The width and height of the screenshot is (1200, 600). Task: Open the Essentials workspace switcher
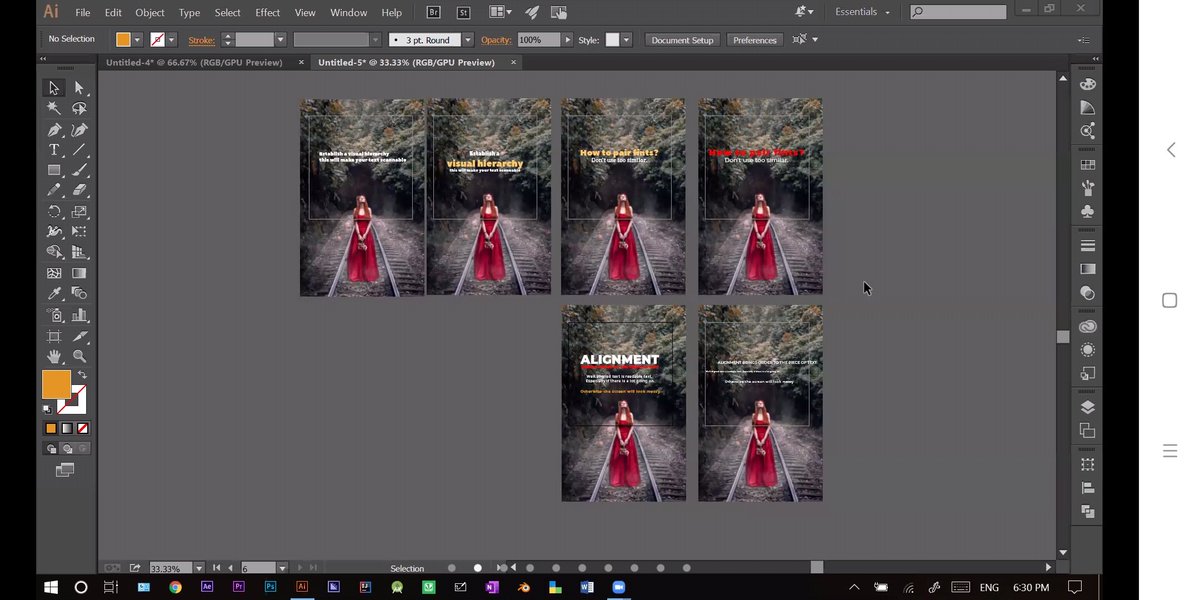pos(862,12)
